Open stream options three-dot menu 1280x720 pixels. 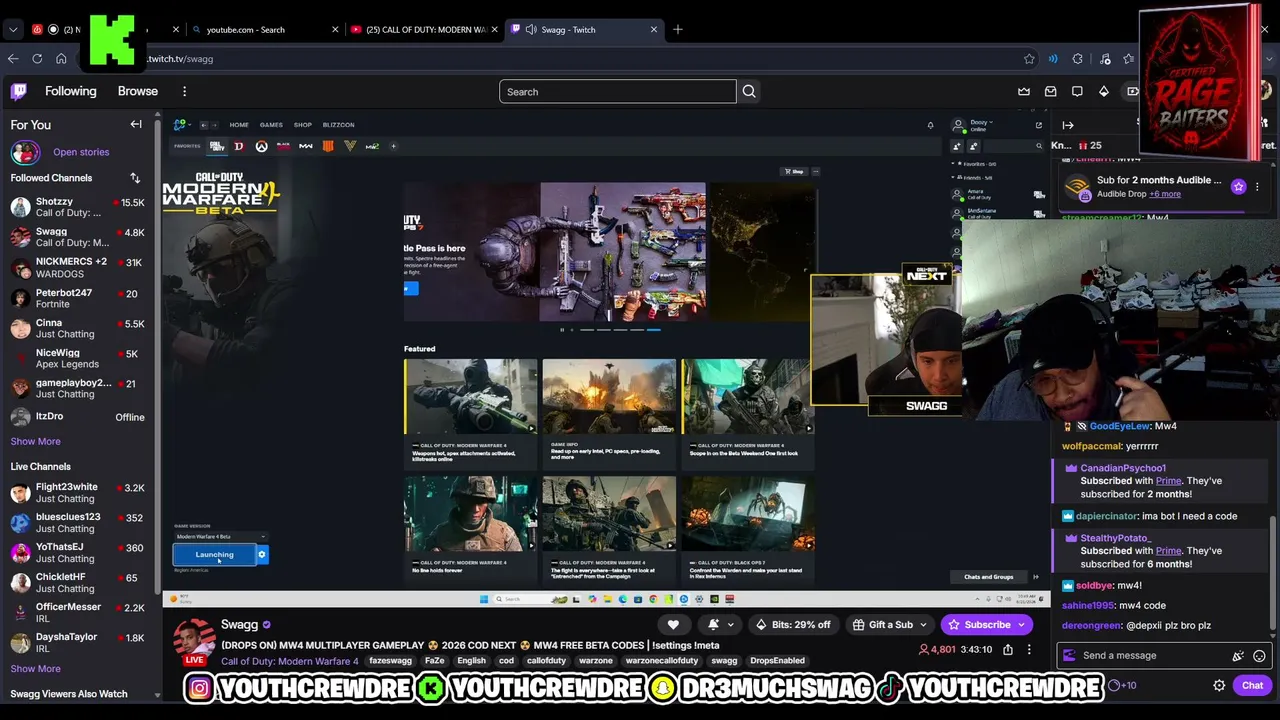pyautogui.click(x=1029, y=650)
